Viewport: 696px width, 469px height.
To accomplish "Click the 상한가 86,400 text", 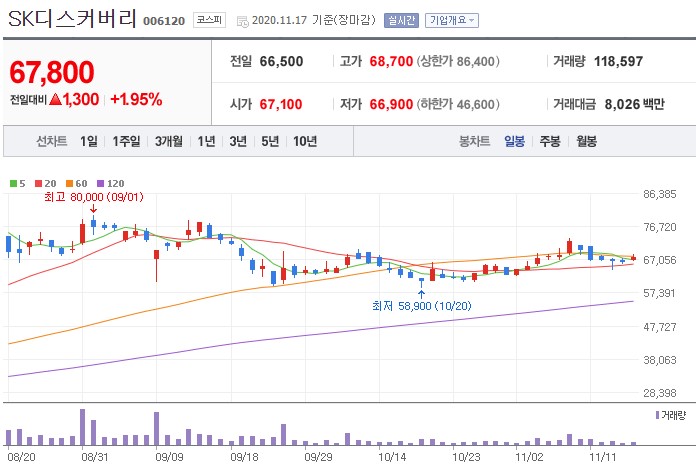I will pos(458,61).
